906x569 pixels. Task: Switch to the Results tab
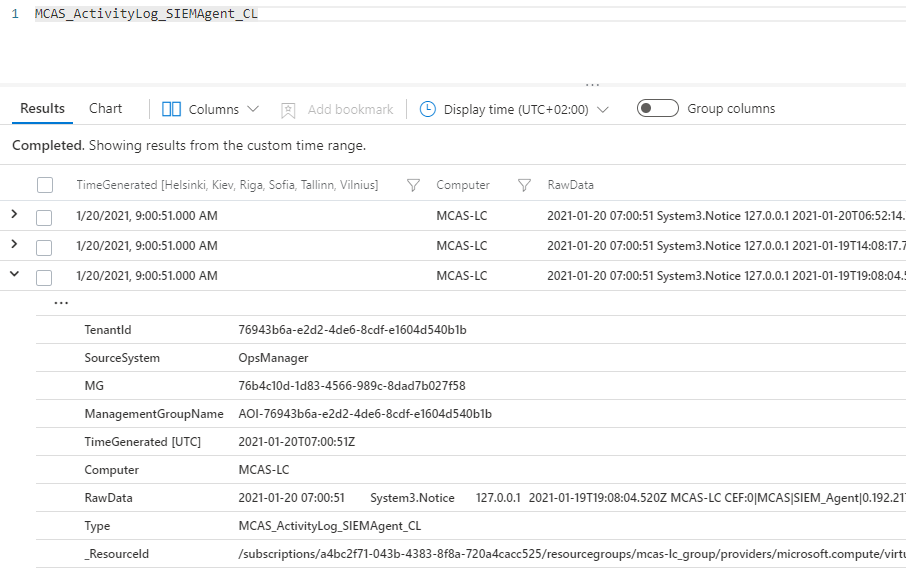pos(42,108)
